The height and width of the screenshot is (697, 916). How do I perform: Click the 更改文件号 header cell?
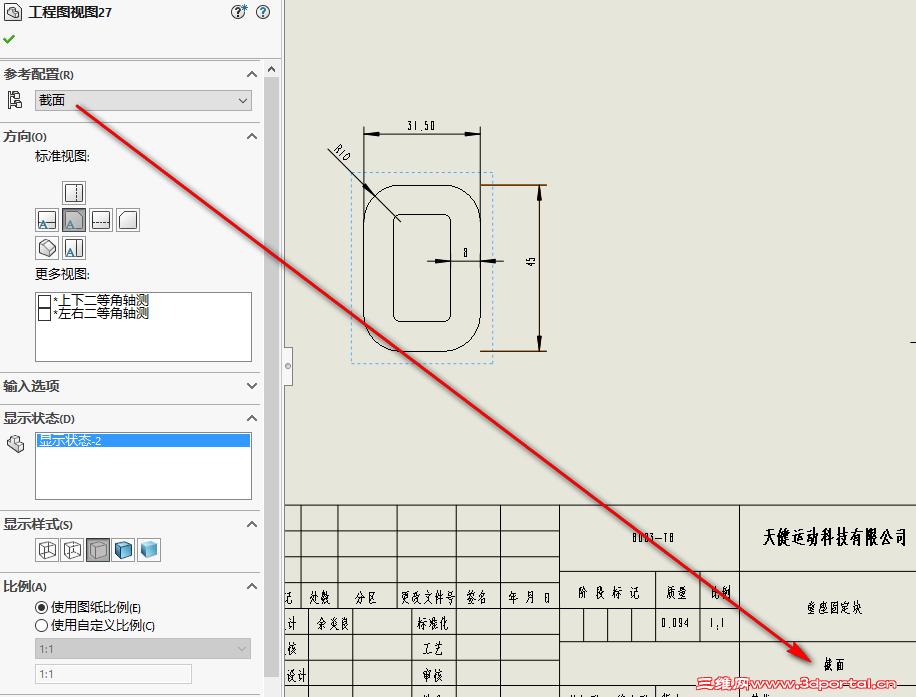click(428, 597)
